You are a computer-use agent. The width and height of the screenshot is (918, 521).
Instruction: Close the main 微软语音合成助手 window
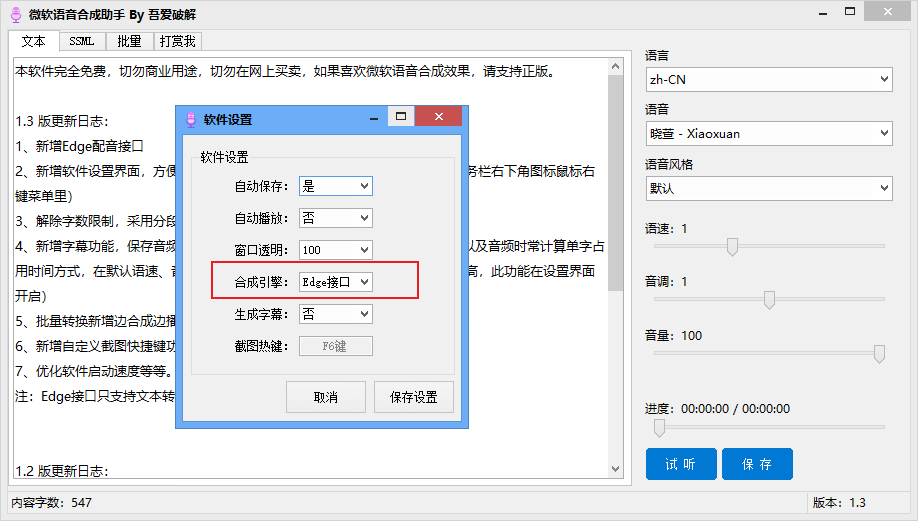(x=888, y=12)
